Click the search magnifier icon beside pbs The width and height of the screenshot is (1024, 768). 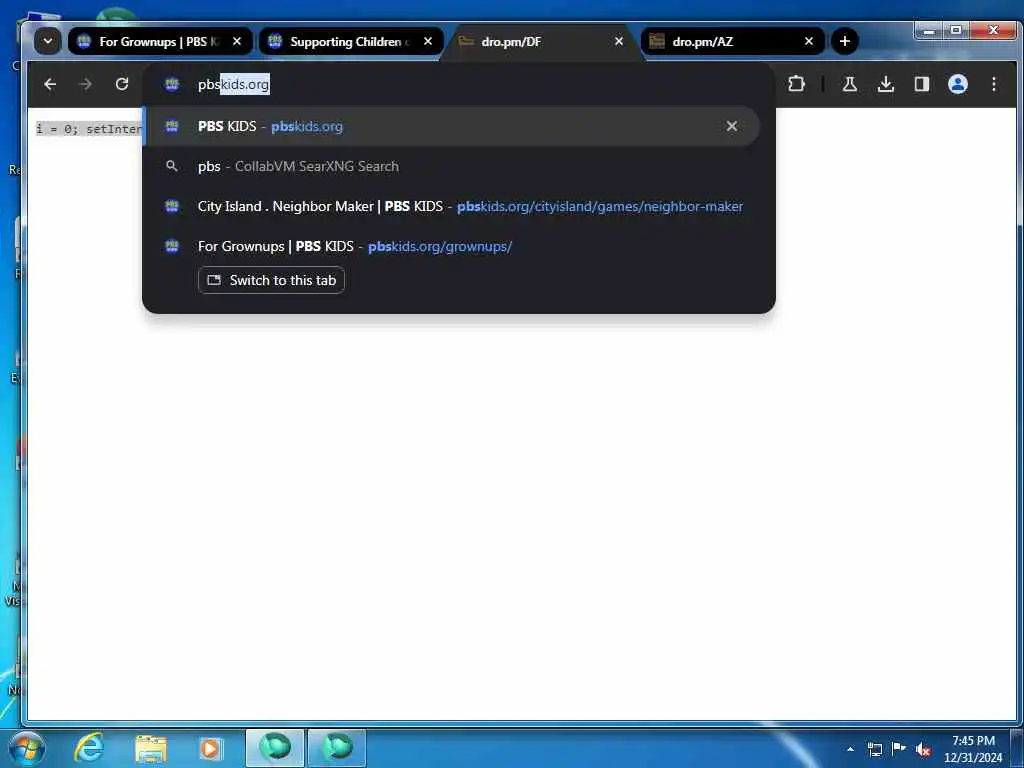172,166
